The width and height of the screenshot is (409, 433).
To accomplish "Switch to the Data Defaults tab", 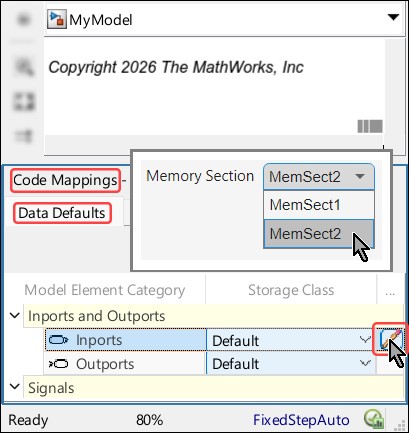I will click(x=62, y=213).
